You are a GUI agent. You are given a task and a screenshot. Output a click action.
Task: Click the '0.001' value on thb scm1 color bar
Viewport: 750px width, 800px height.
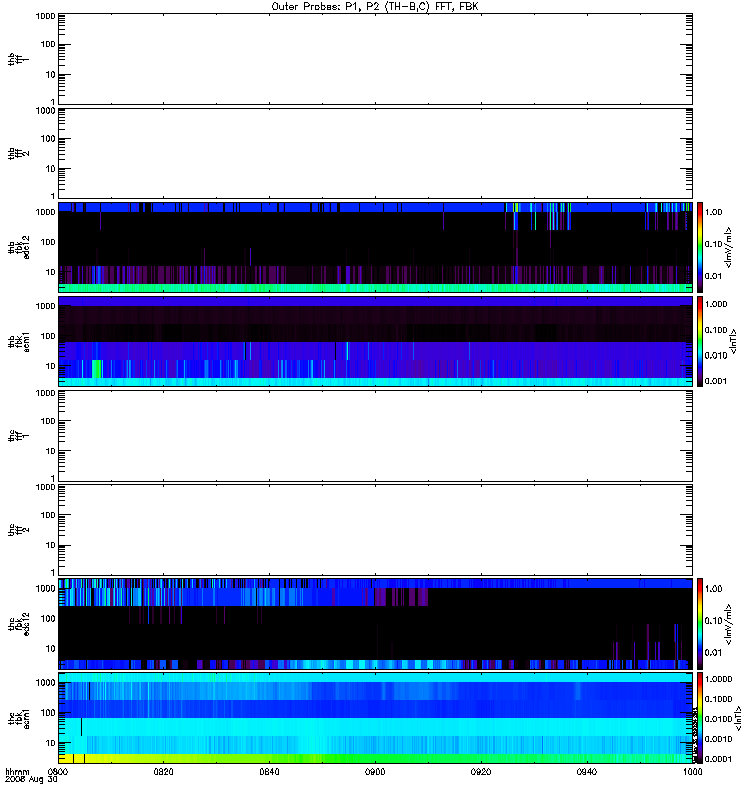716,381
